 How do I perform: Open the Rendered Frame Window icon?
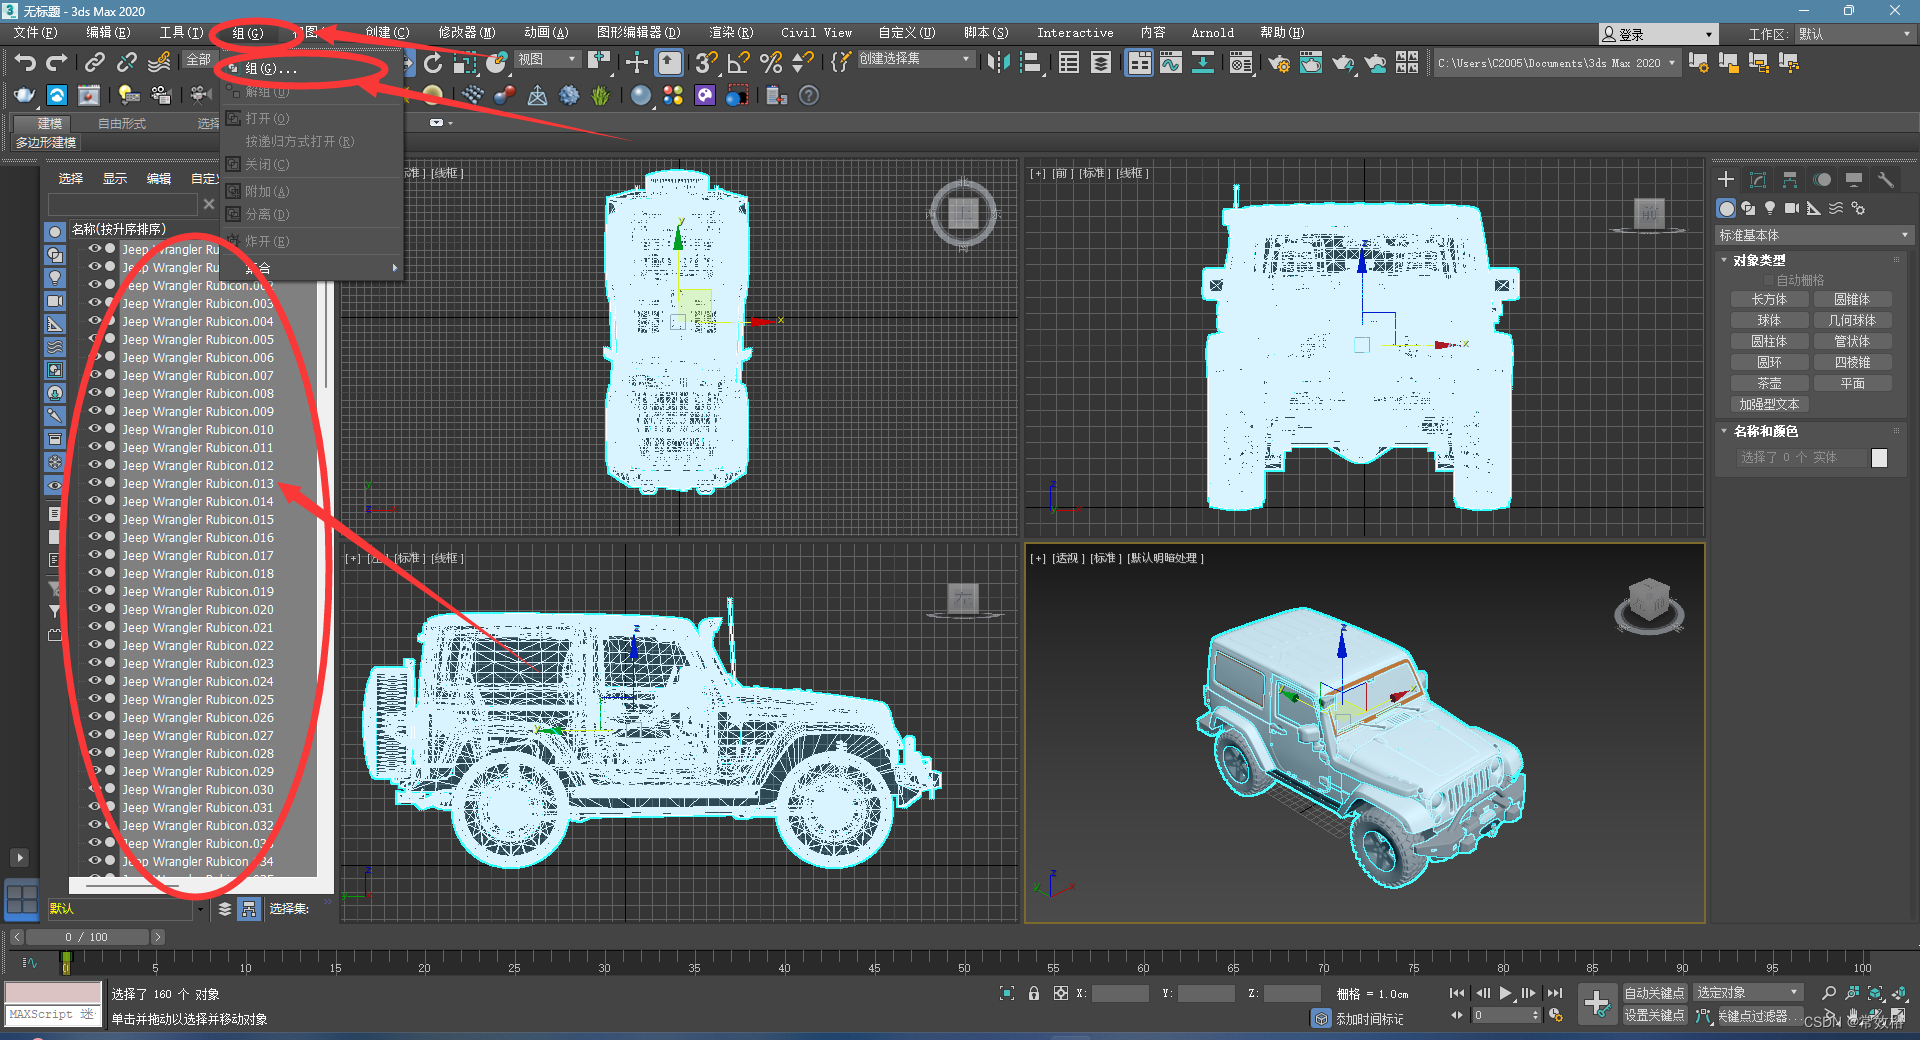1311,63
